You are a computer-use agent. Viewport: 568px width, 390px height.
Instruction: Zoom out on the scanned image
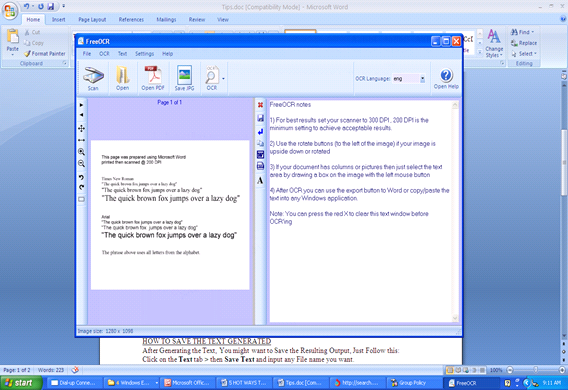coord(82,164)
